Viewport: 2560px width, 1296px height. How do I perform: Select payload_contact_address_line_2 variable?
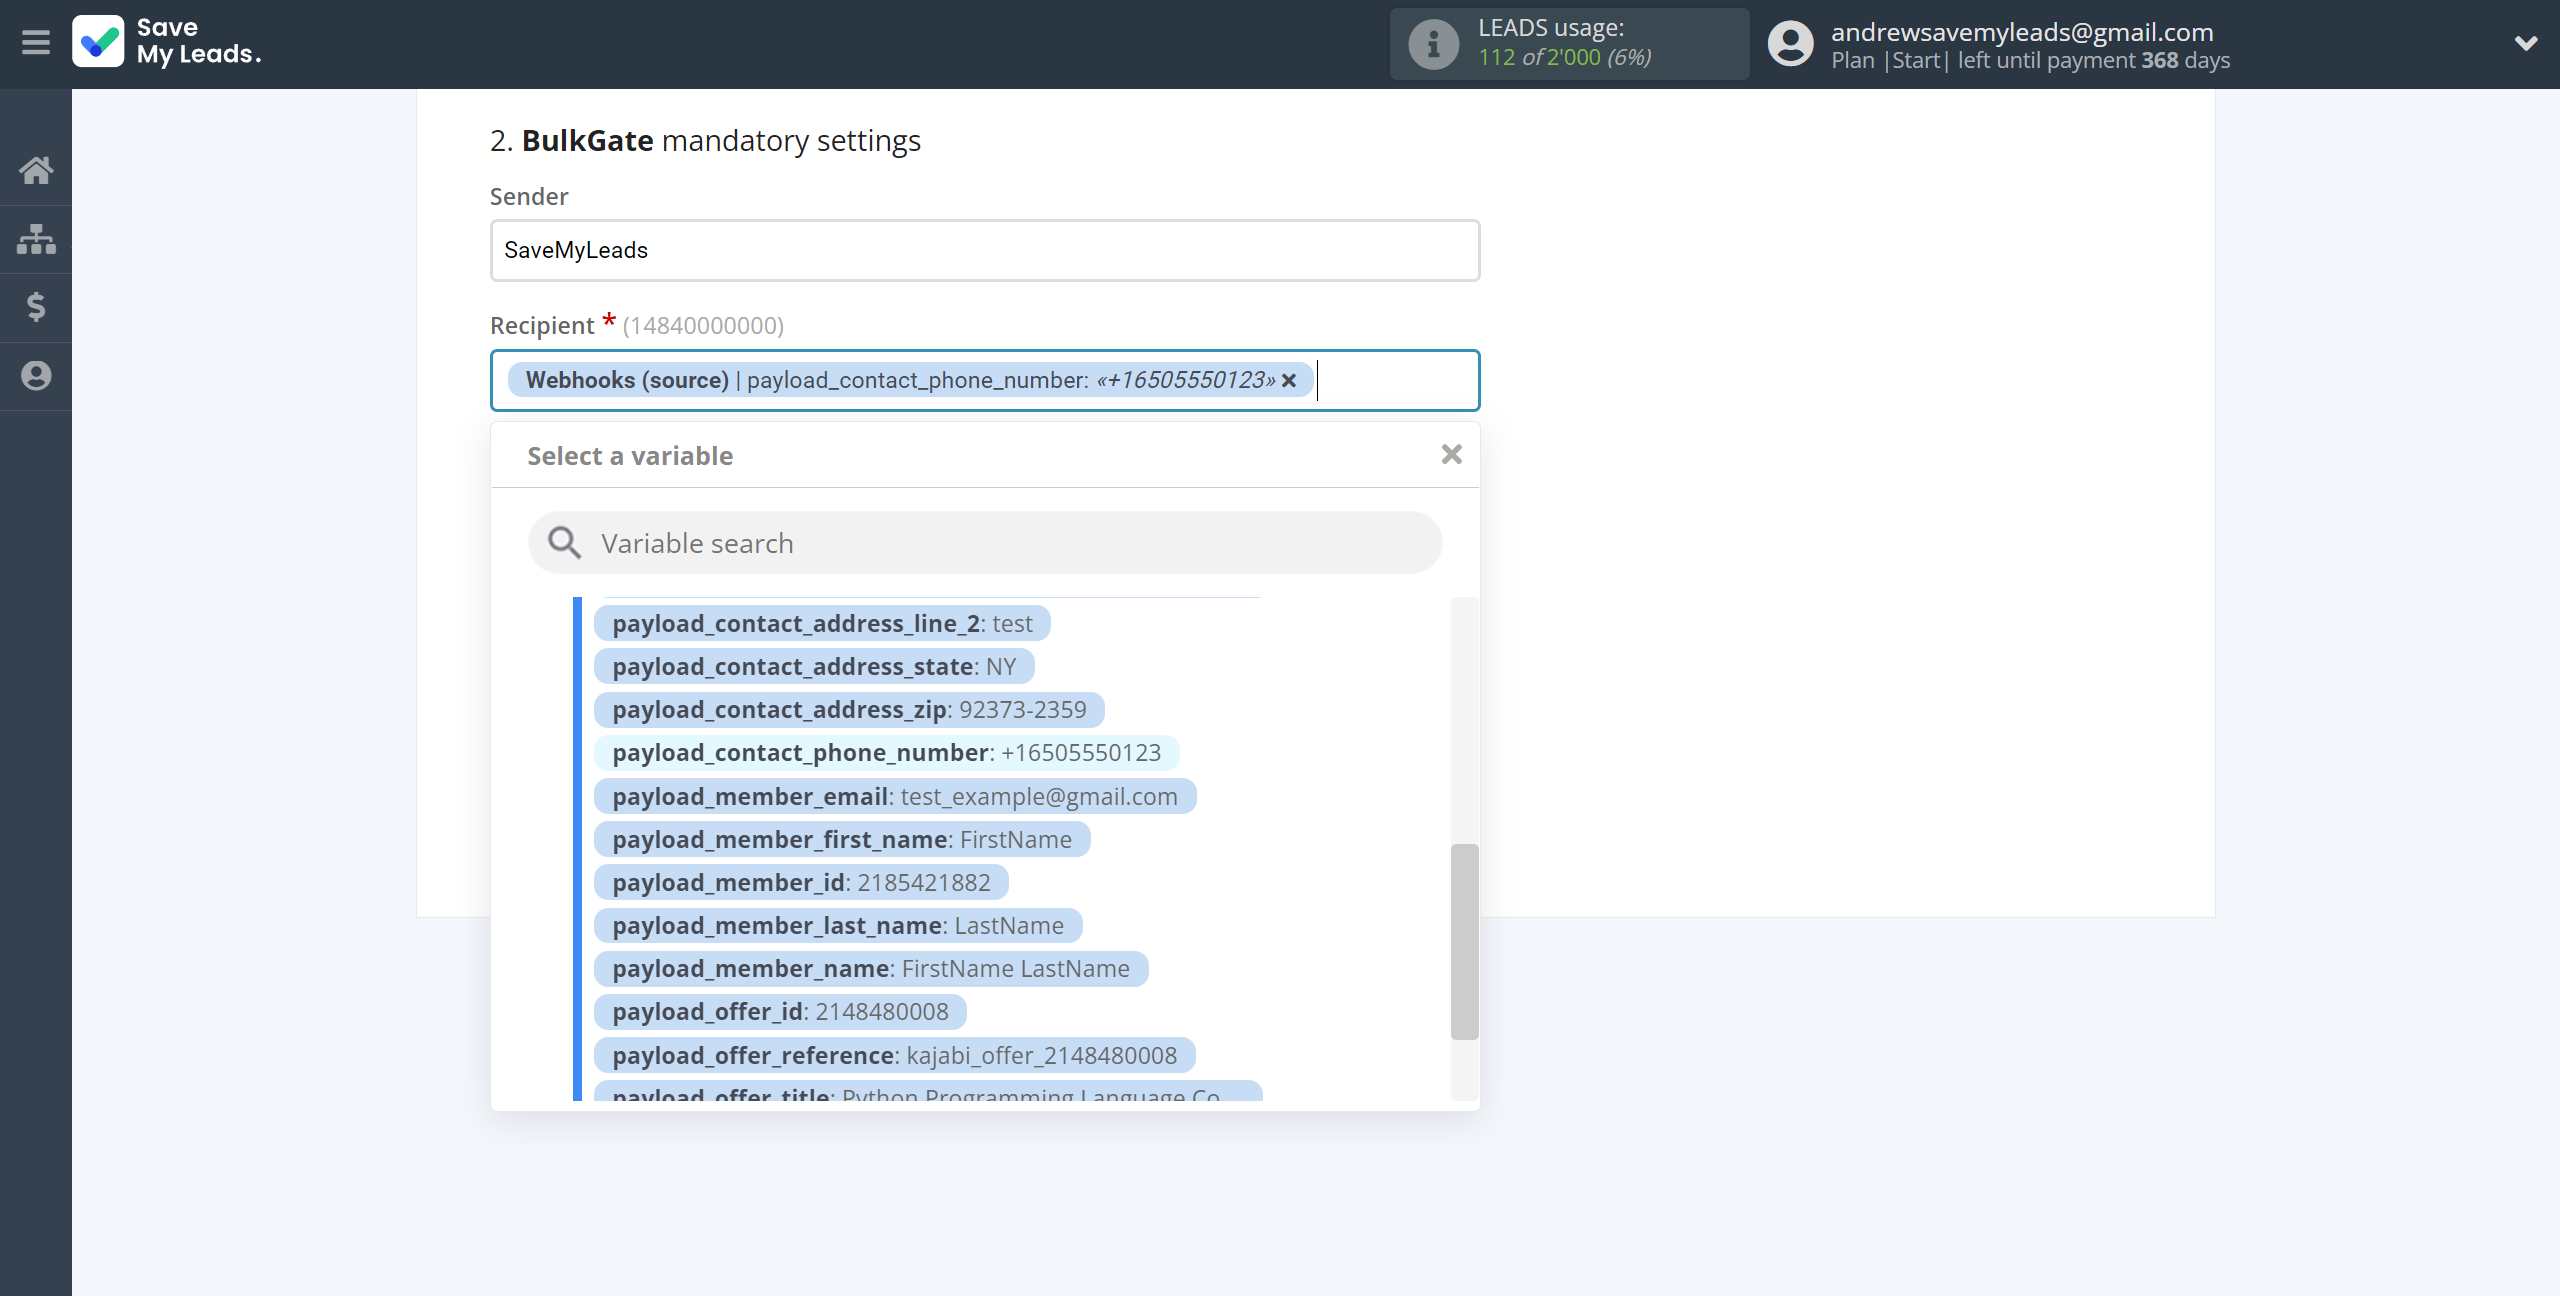[x=822, y=623]
